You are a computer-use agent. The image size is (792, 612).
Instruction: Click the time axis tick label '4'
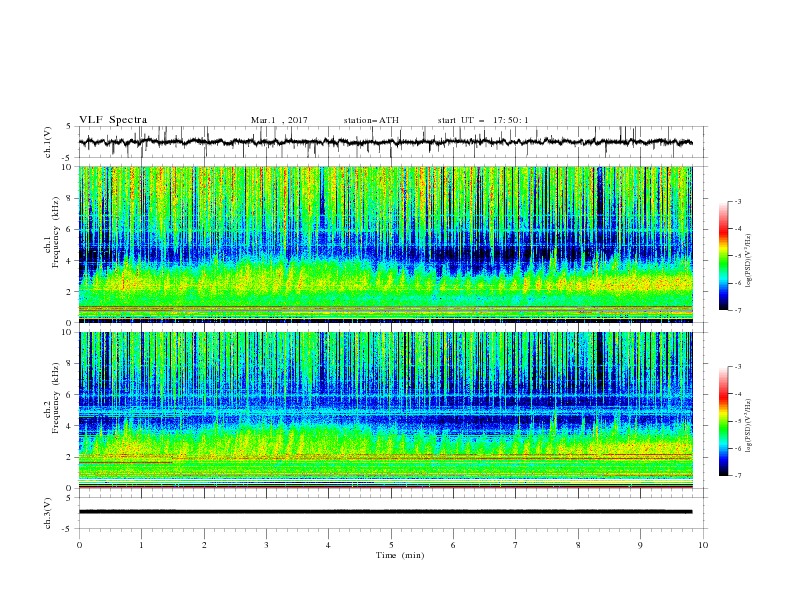click(x=328, y=545)
